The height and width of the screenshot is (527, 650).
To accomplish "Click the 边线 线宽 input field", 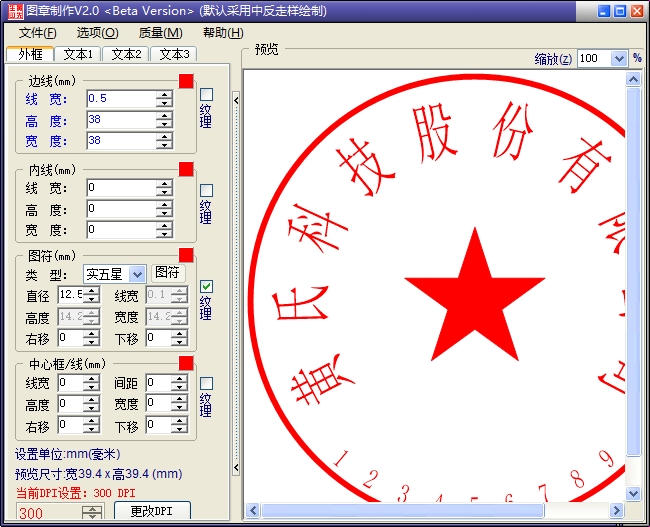I will [x=122, y=99].
